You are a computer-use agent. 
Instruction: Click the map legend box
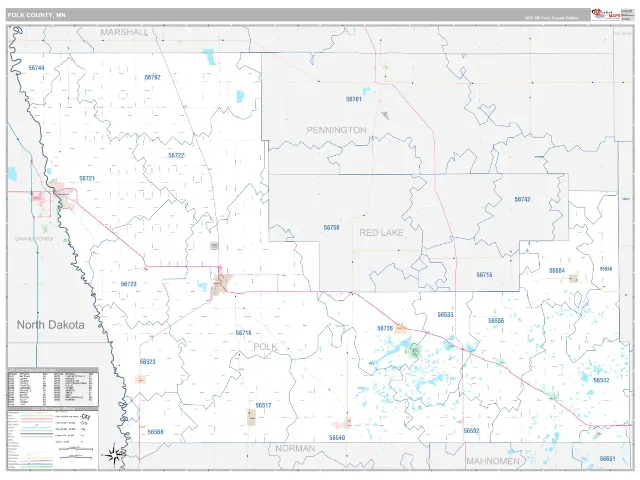(53, 438)
